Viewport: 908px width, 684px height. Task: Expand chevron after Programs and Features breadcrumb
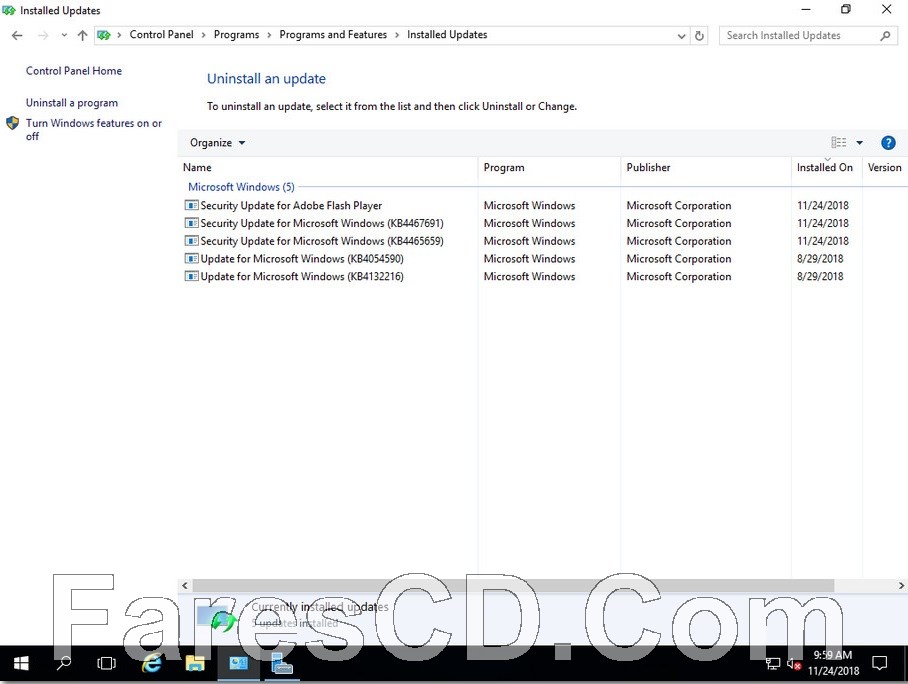[397, 35]
